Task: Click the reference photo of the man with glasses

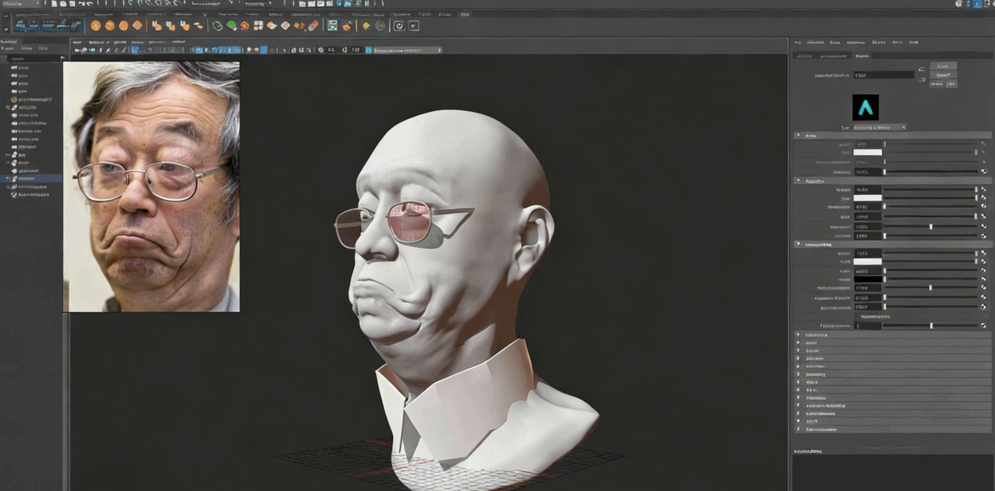Action: 151,187
